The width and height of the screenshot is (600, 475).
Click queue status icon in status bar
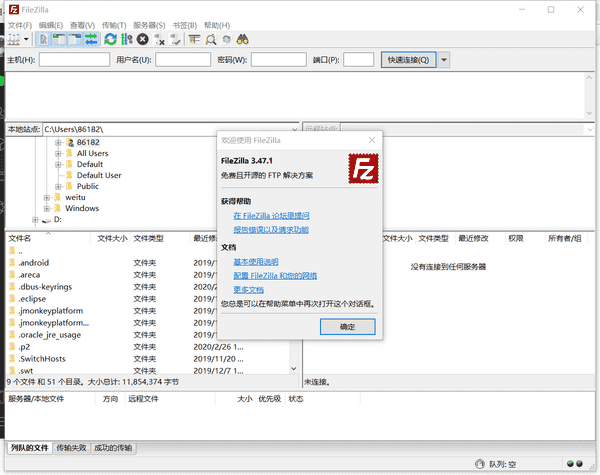point(479,464)
